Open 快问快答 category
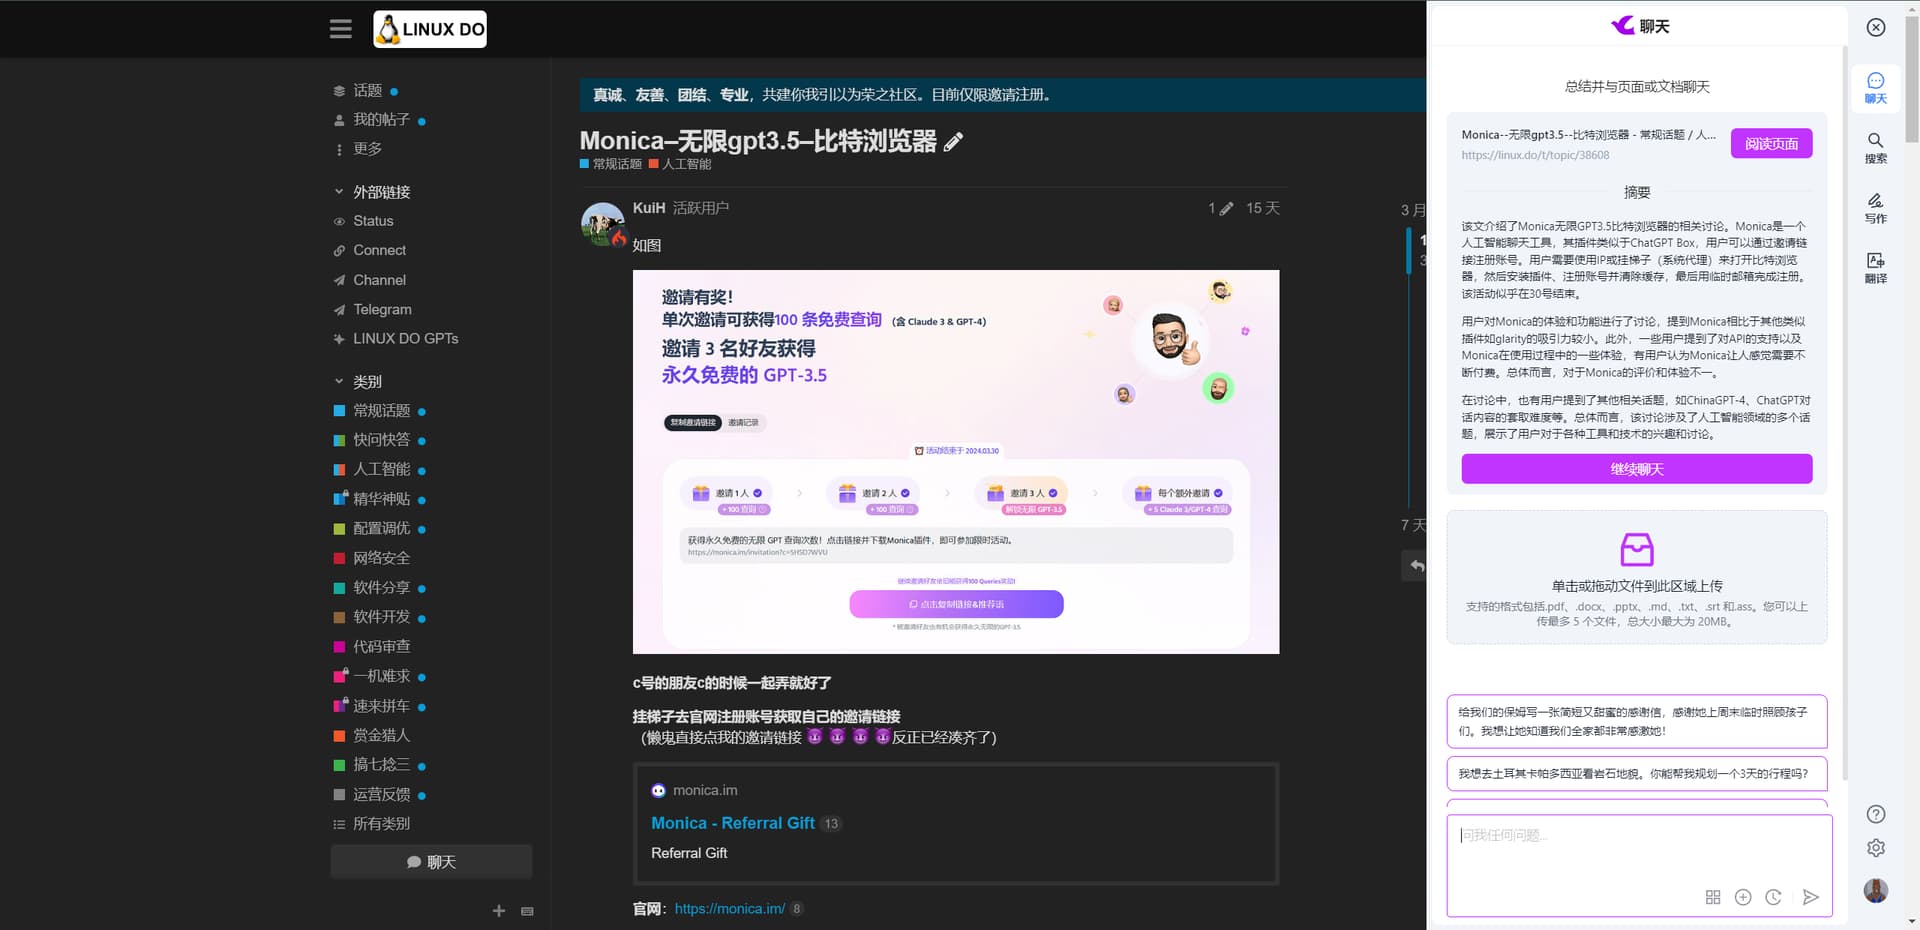Viewport: 1920px width, 930px height. pos(380,440)
